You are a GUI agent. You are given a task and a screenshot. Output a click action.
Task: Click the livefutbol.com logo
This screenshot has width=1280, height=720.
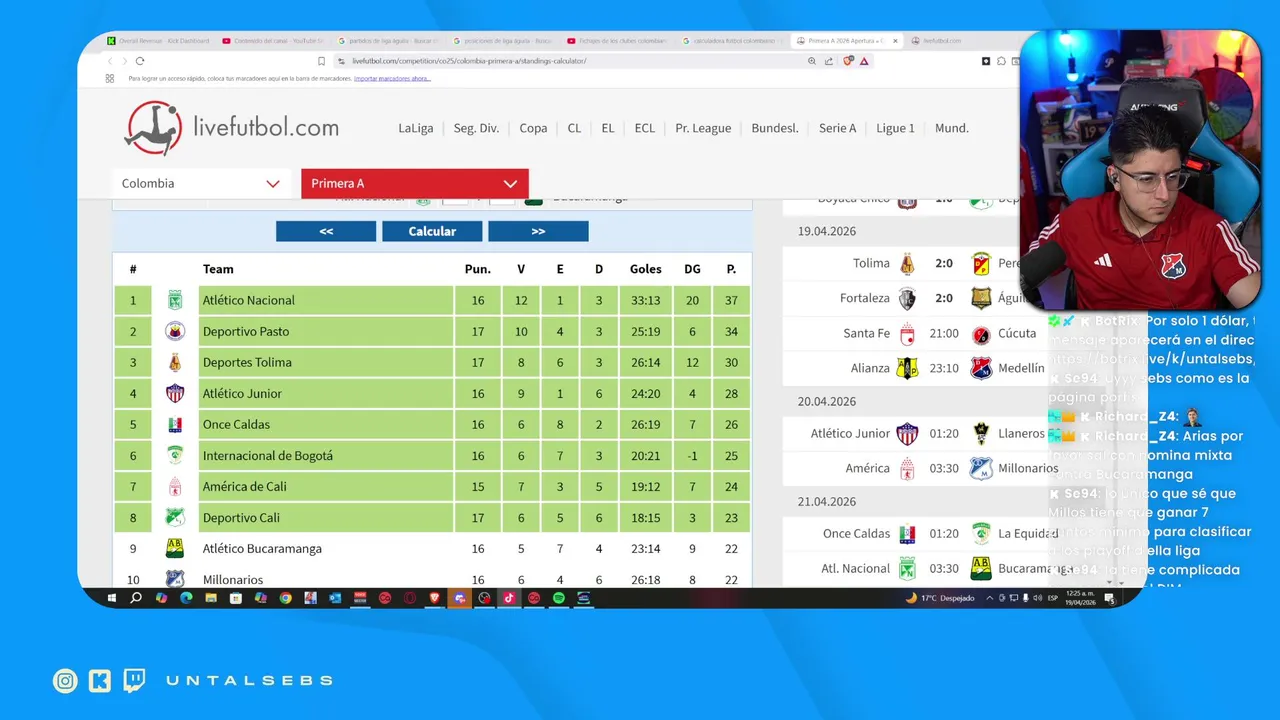pos(231,128)
